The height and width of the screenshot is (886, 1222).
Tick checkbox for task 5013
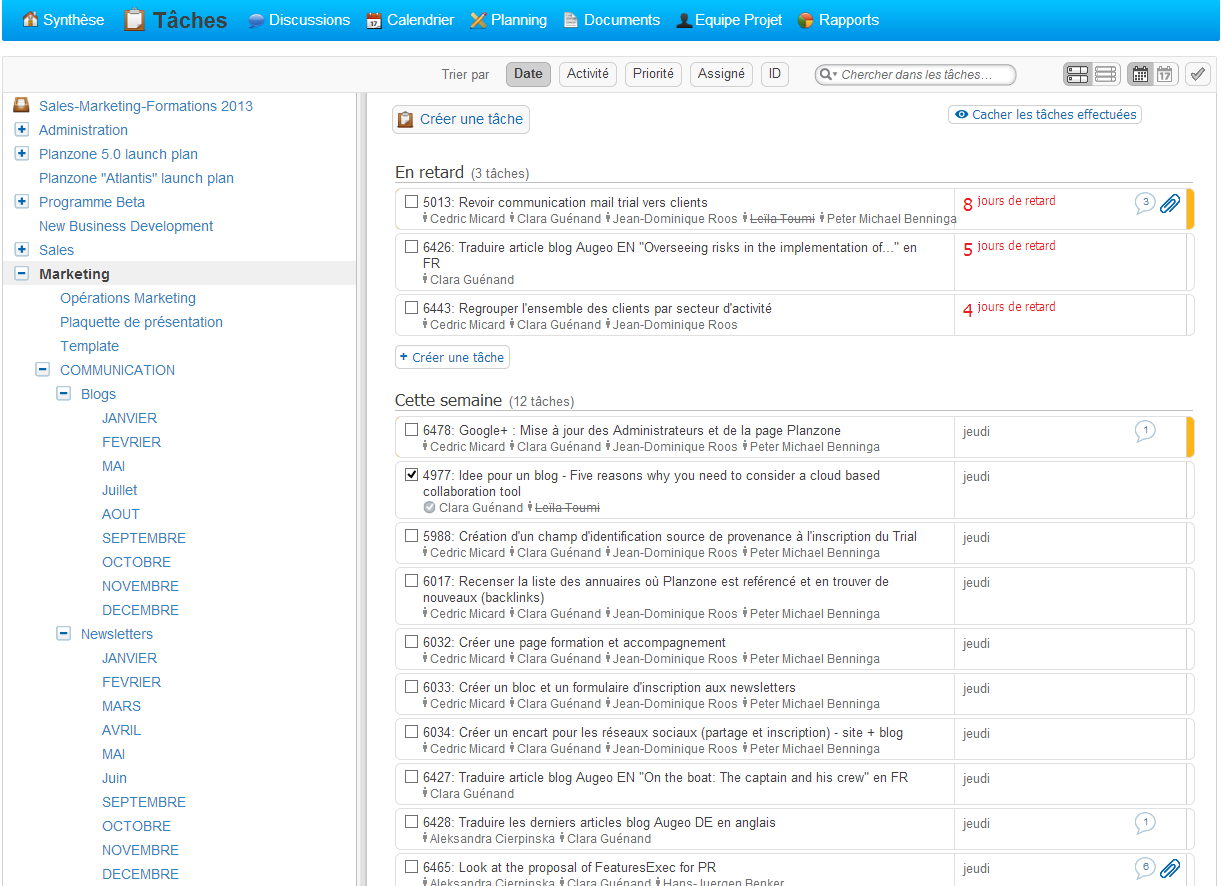pyautogui.click(x=411, y=201)
